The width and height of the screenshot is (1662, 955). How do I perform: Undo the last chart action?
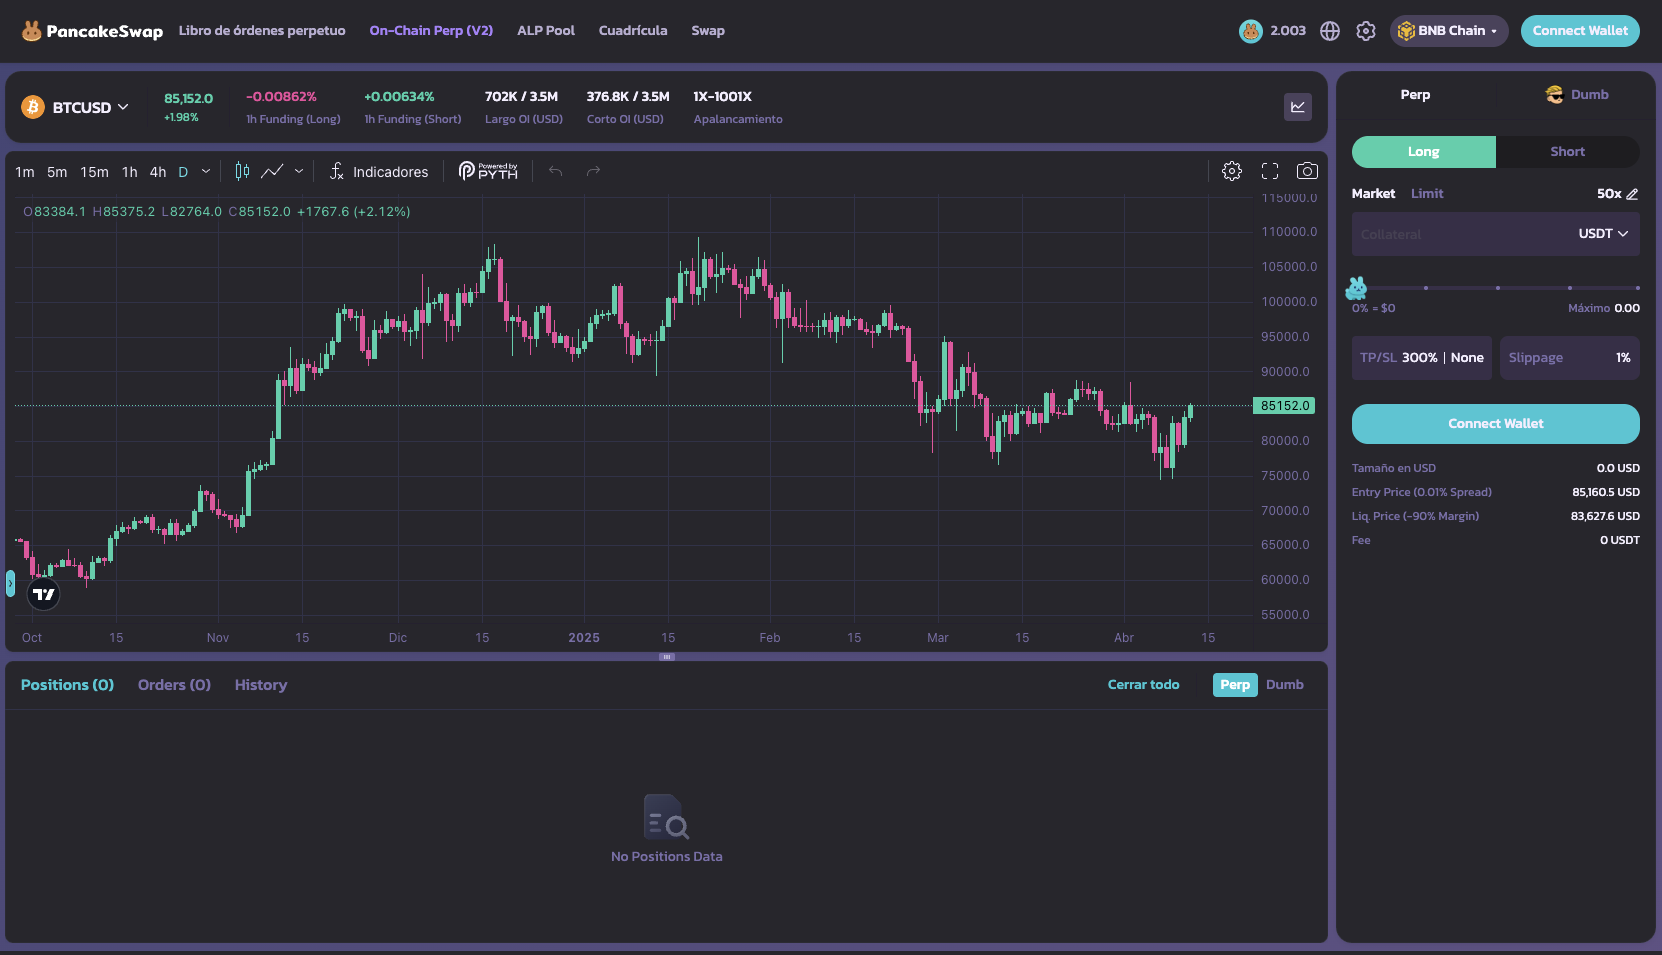click(x=555, y=171)
